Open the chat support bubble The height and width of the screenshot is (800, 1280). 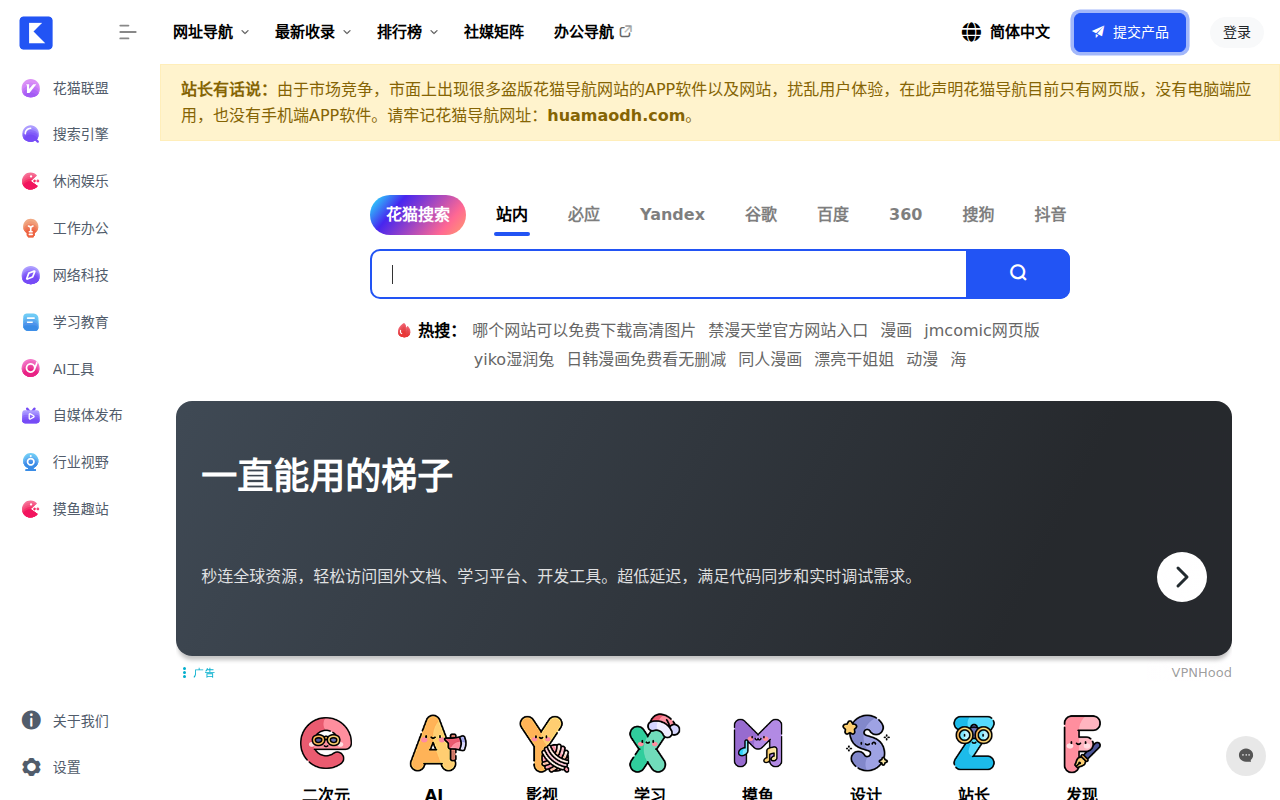click(1245, 756)
